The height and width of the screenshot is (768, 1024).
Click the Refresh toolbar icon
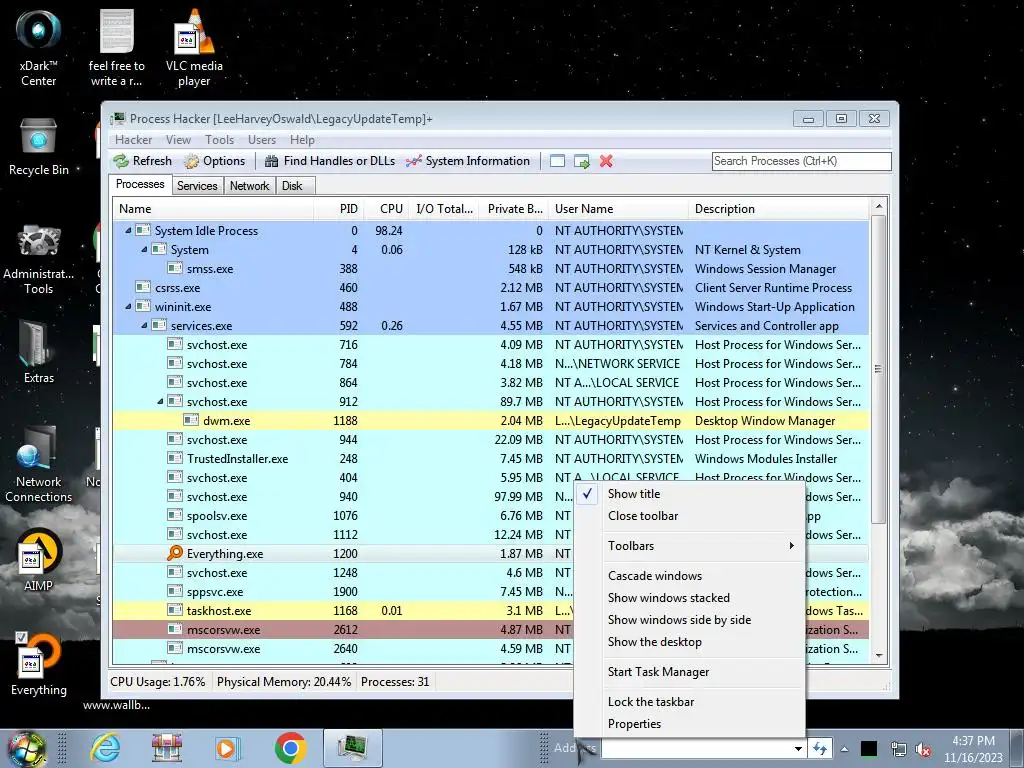pos(121,161)
